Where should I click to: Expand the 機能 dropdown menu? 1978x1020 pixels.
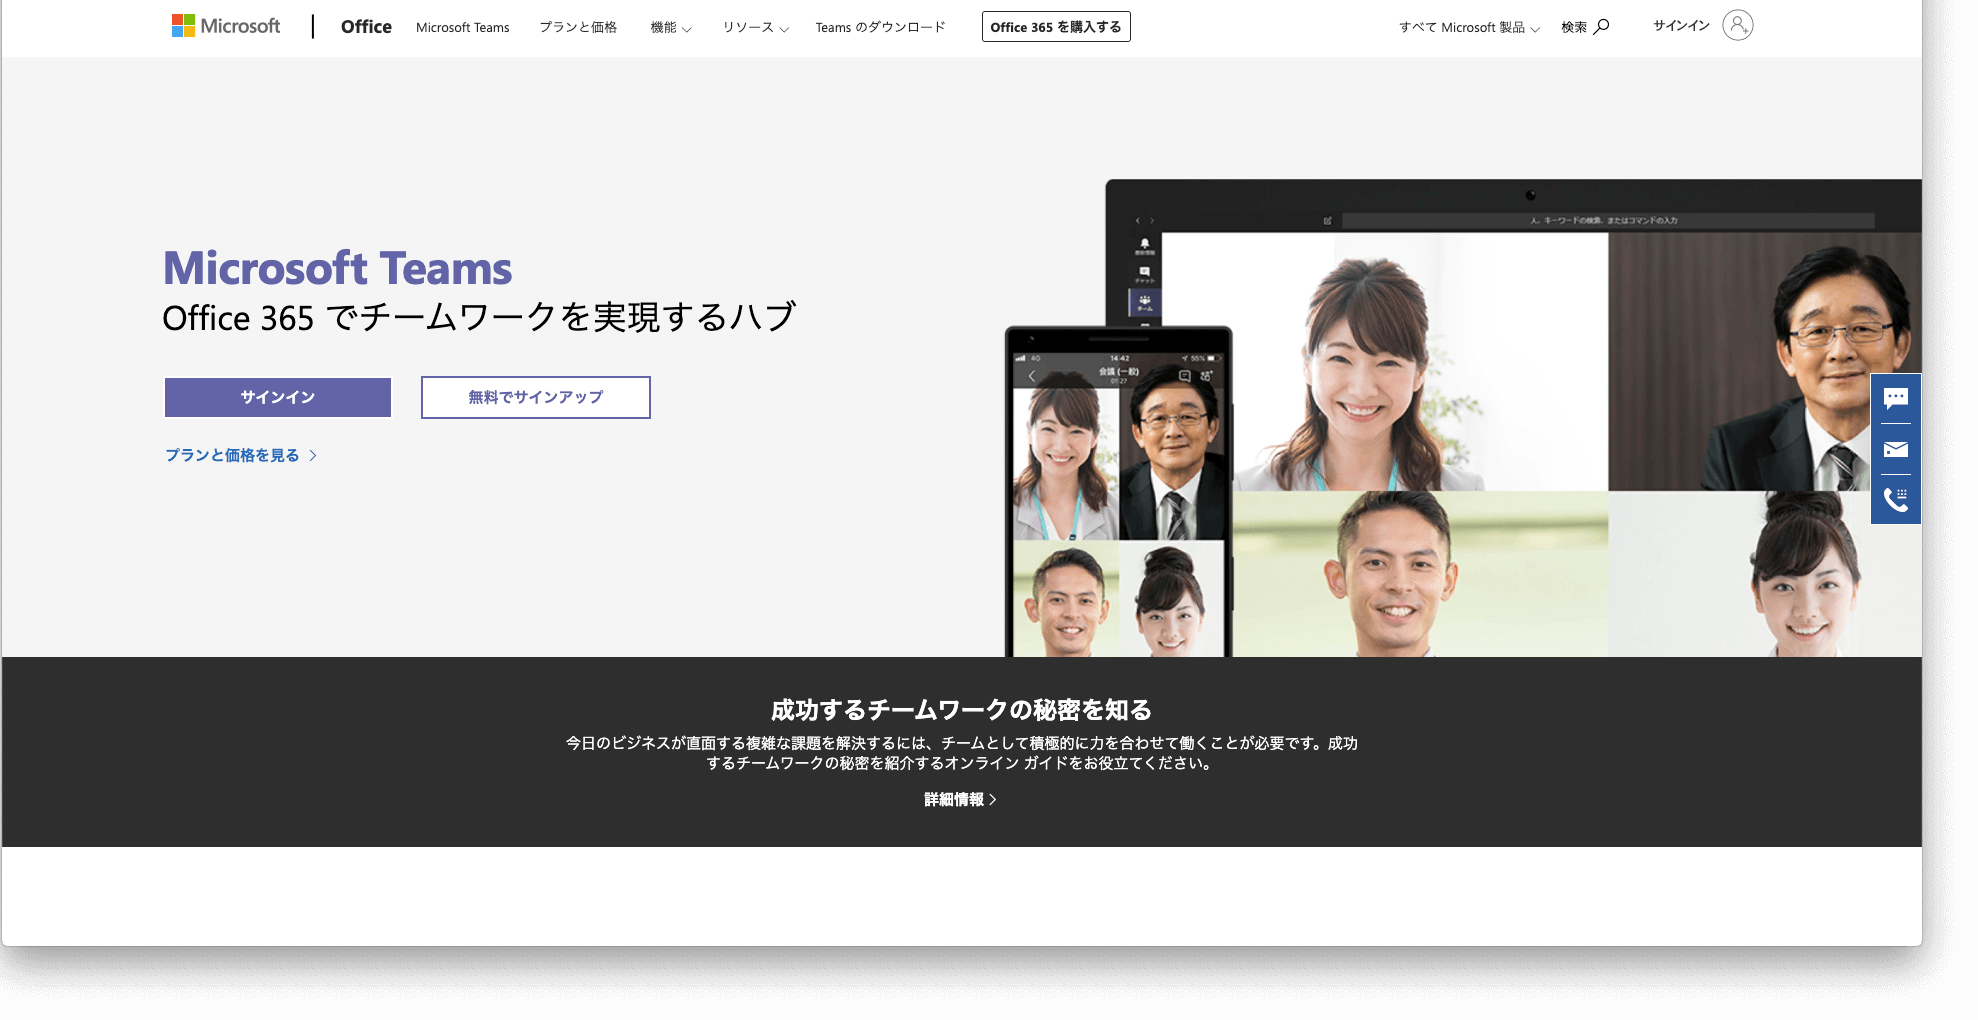pyautogui.click(x=670, y=28)
